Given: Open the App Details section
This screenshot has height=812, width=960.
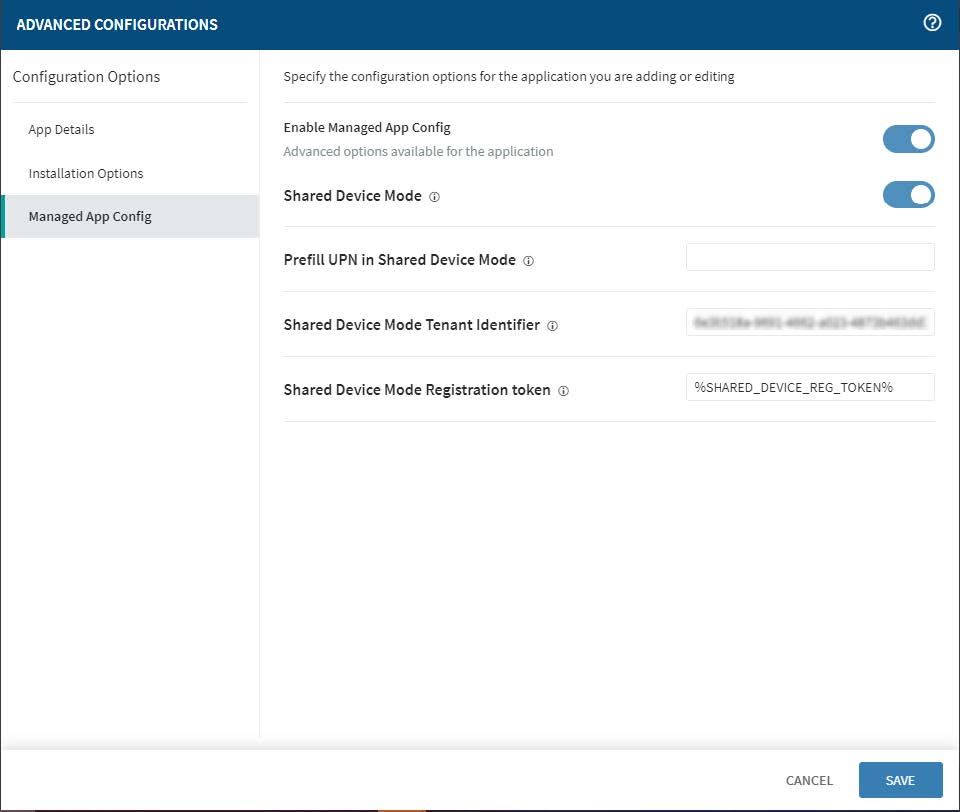Looking at the screenshot, I should [x=61, y=130].
